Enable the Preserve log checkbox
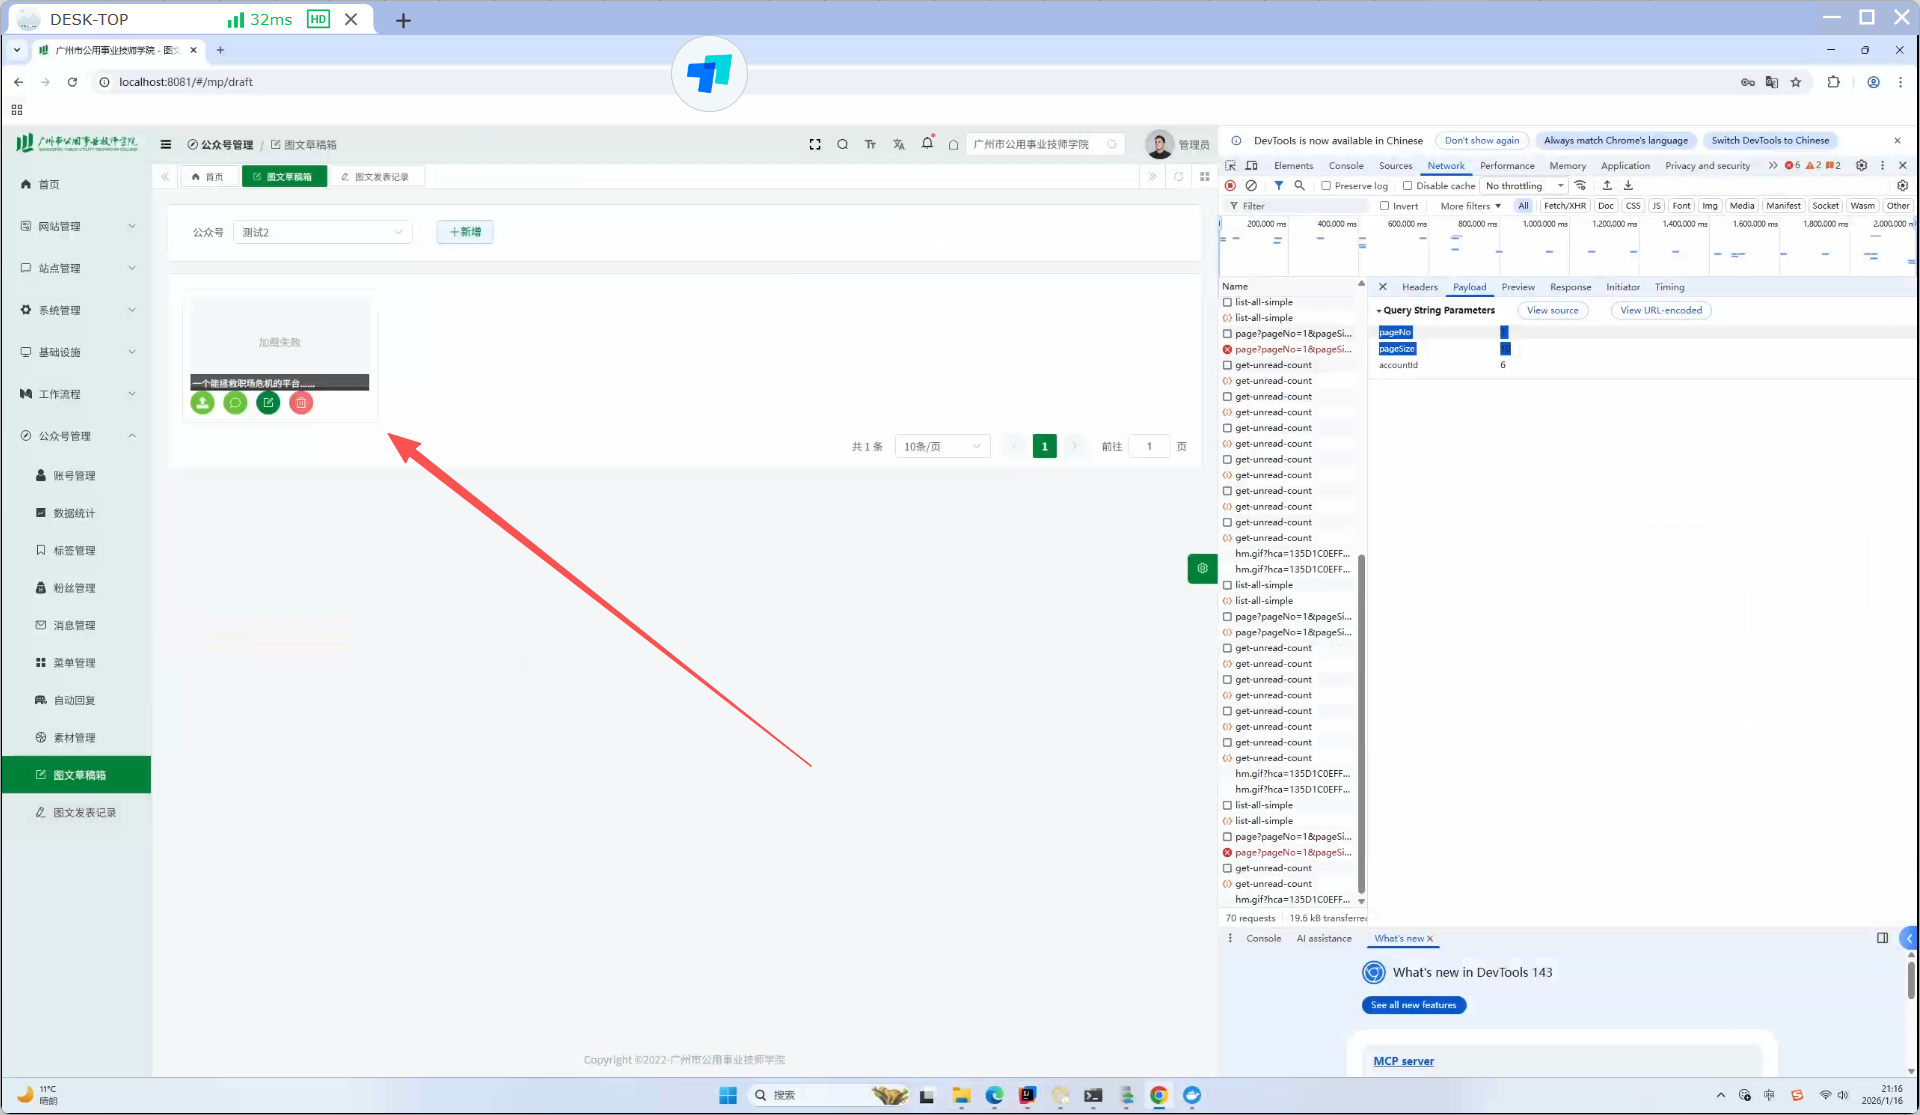This screenshot has height=1115, width=1920. (x=1326, y=186)
